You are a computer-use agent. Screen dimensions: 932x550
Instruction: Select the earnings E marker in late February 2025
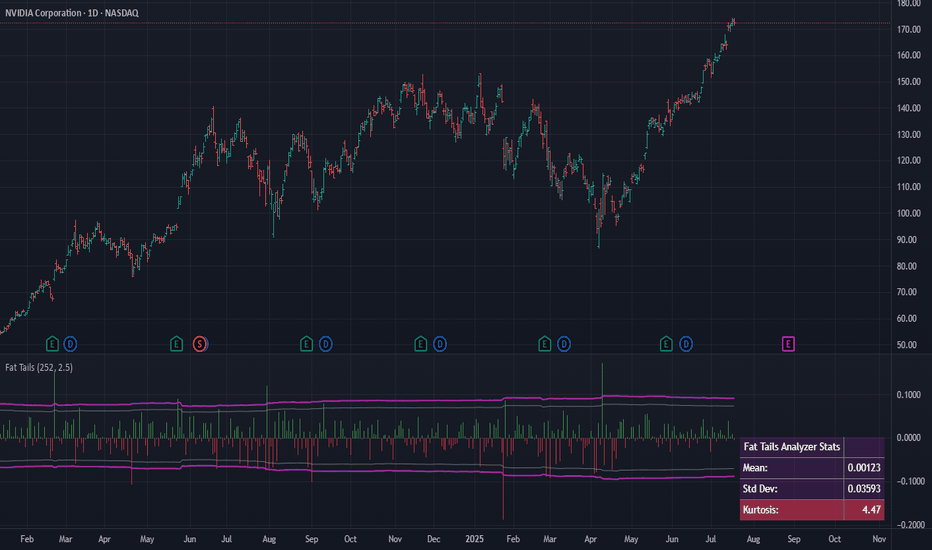click(x=544, y=344)
